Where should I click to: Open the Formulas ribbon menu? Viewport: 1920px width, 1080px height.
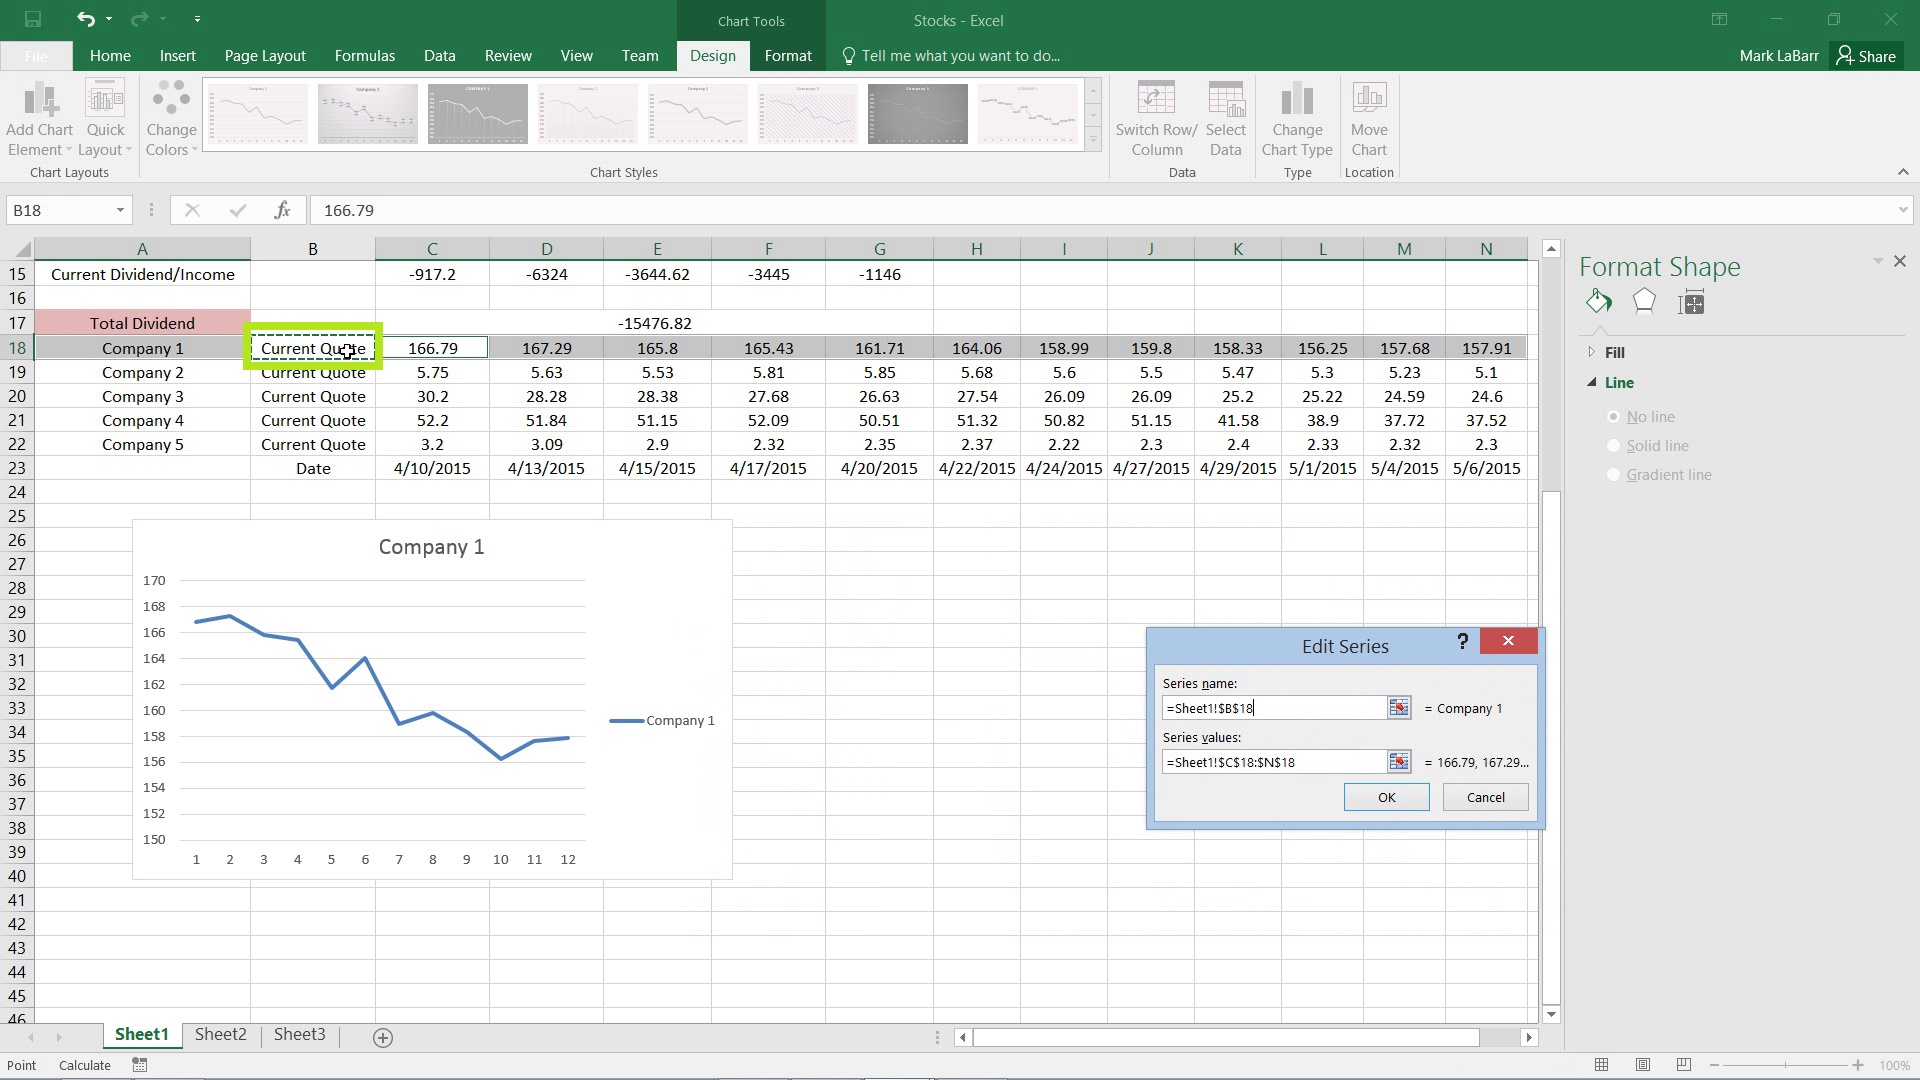pos(363,55)
